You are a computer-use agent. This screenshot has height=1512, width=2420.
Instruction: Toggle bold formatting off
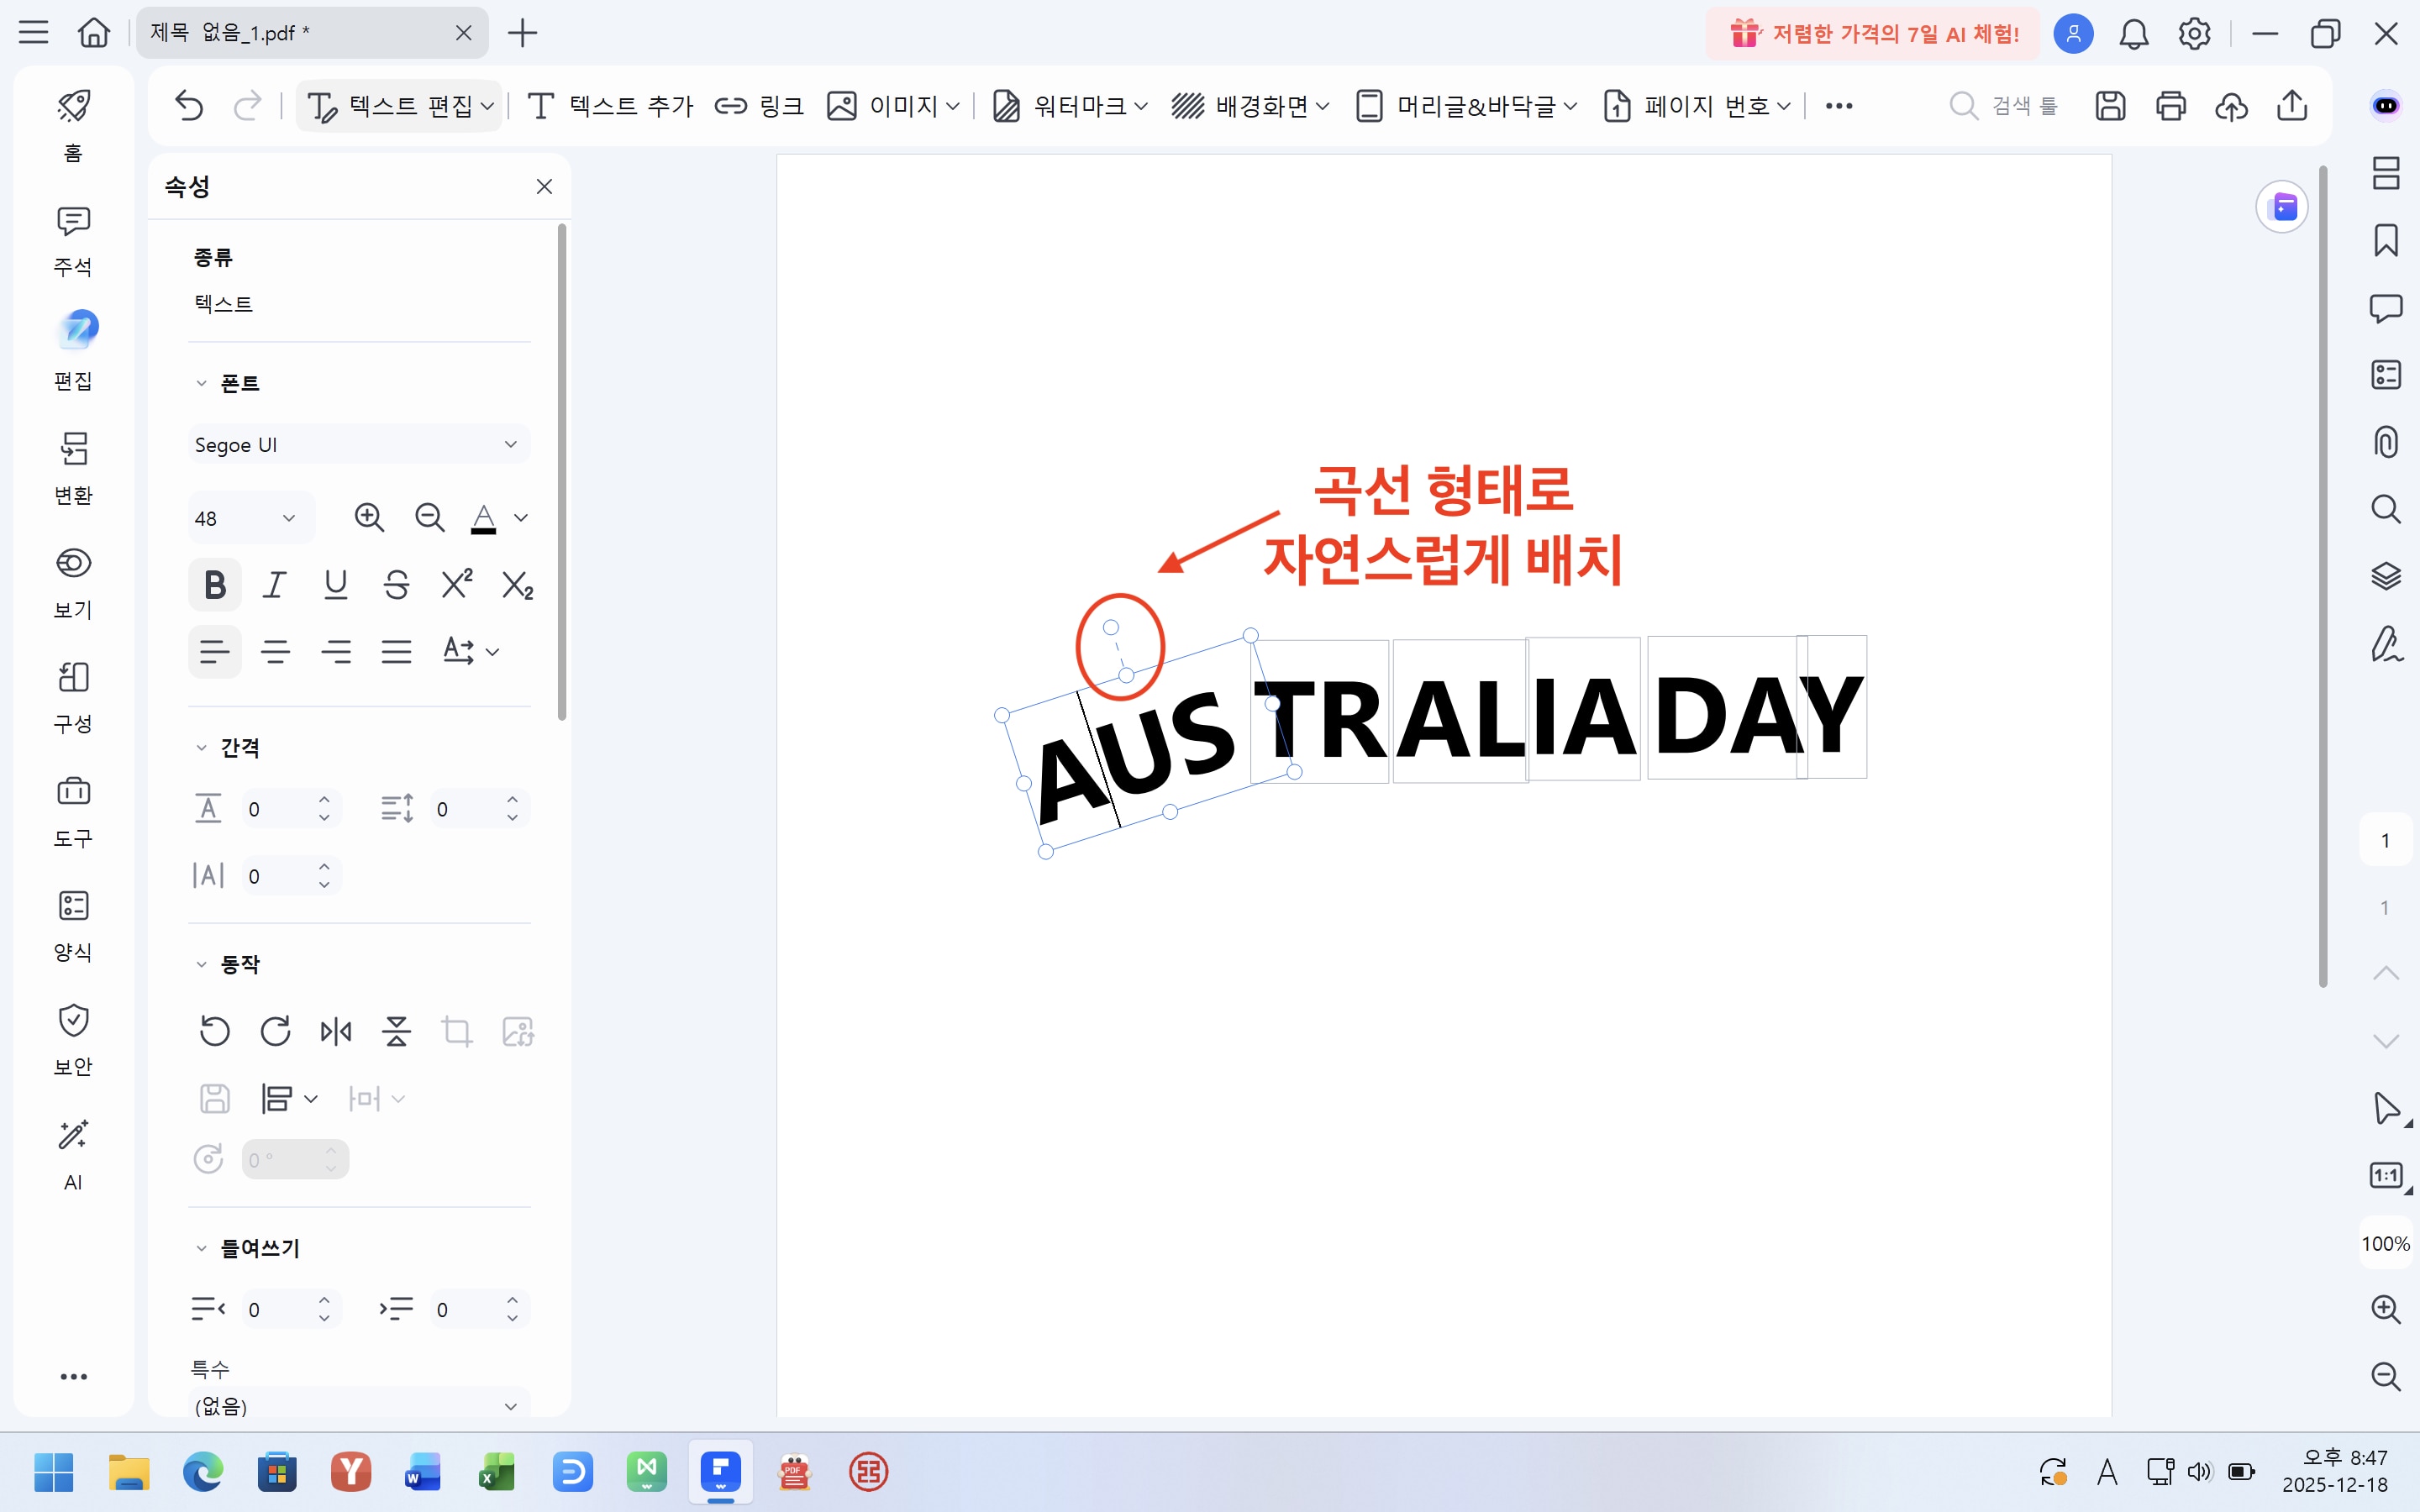(x=214, y=585)
